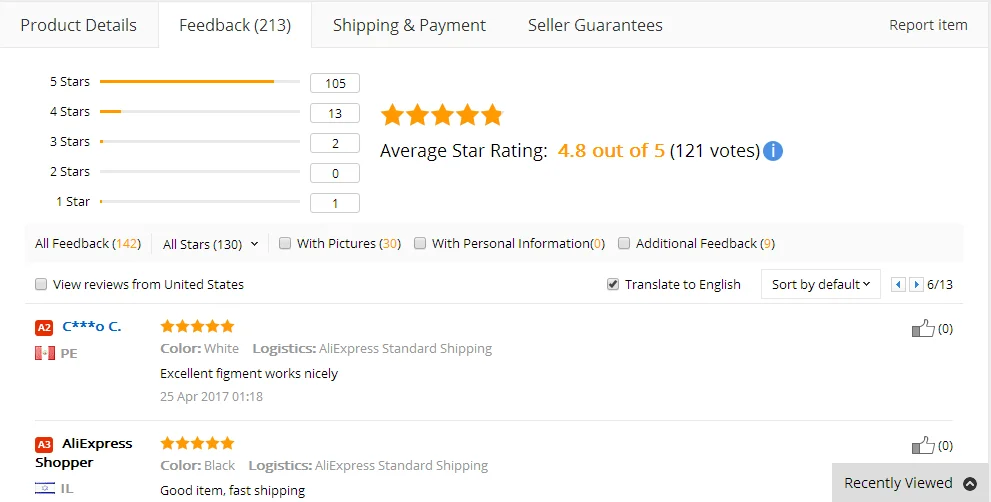Like the AliExpress Shopper review
Image resolution: width=991 pixels, height=502 pixels.
tap(922, 445)
